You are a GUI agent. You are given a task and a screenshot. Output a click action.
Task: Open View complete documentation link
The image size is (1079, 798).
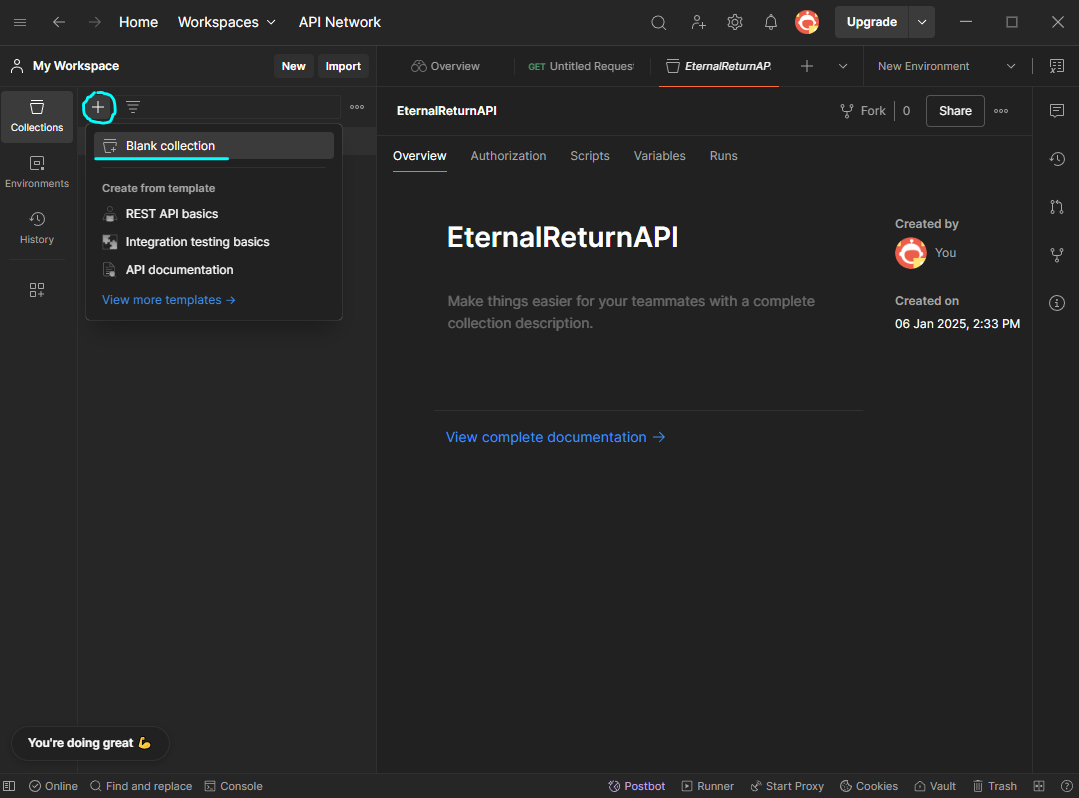click(555, 438)
